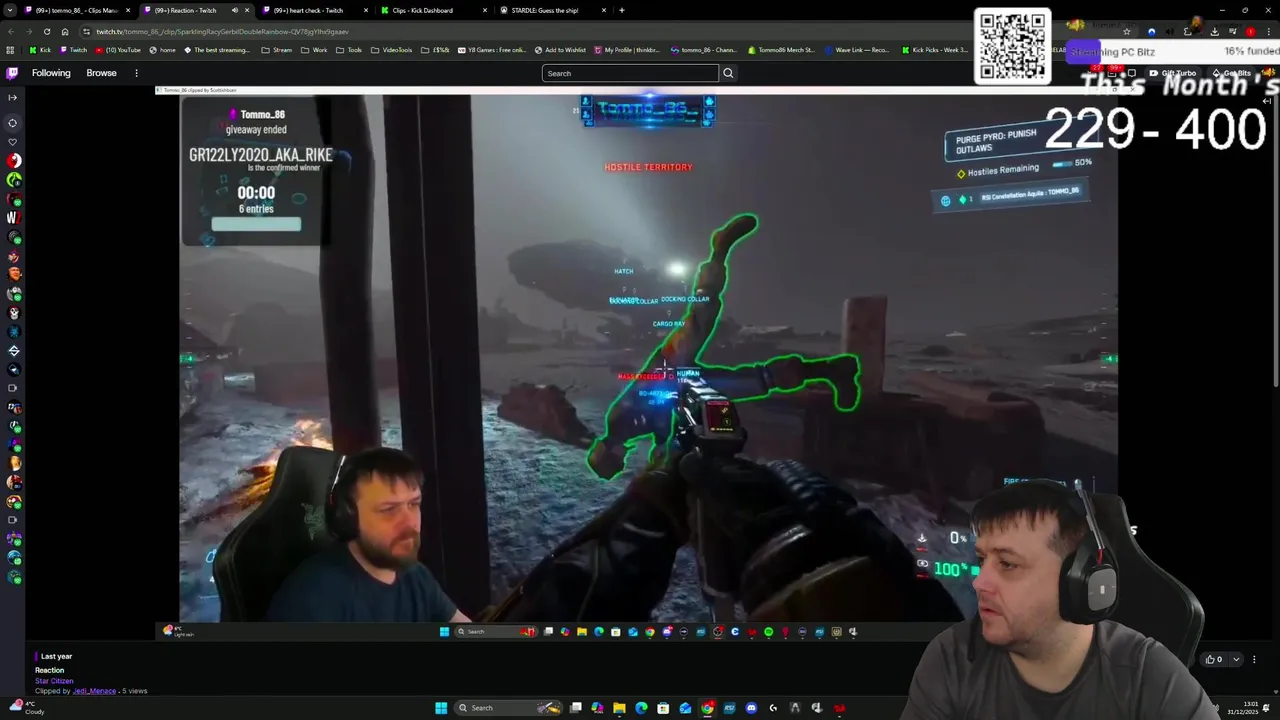Open the Browse page
This screenshot has width=1280, height=720.
tap(101, 73)
